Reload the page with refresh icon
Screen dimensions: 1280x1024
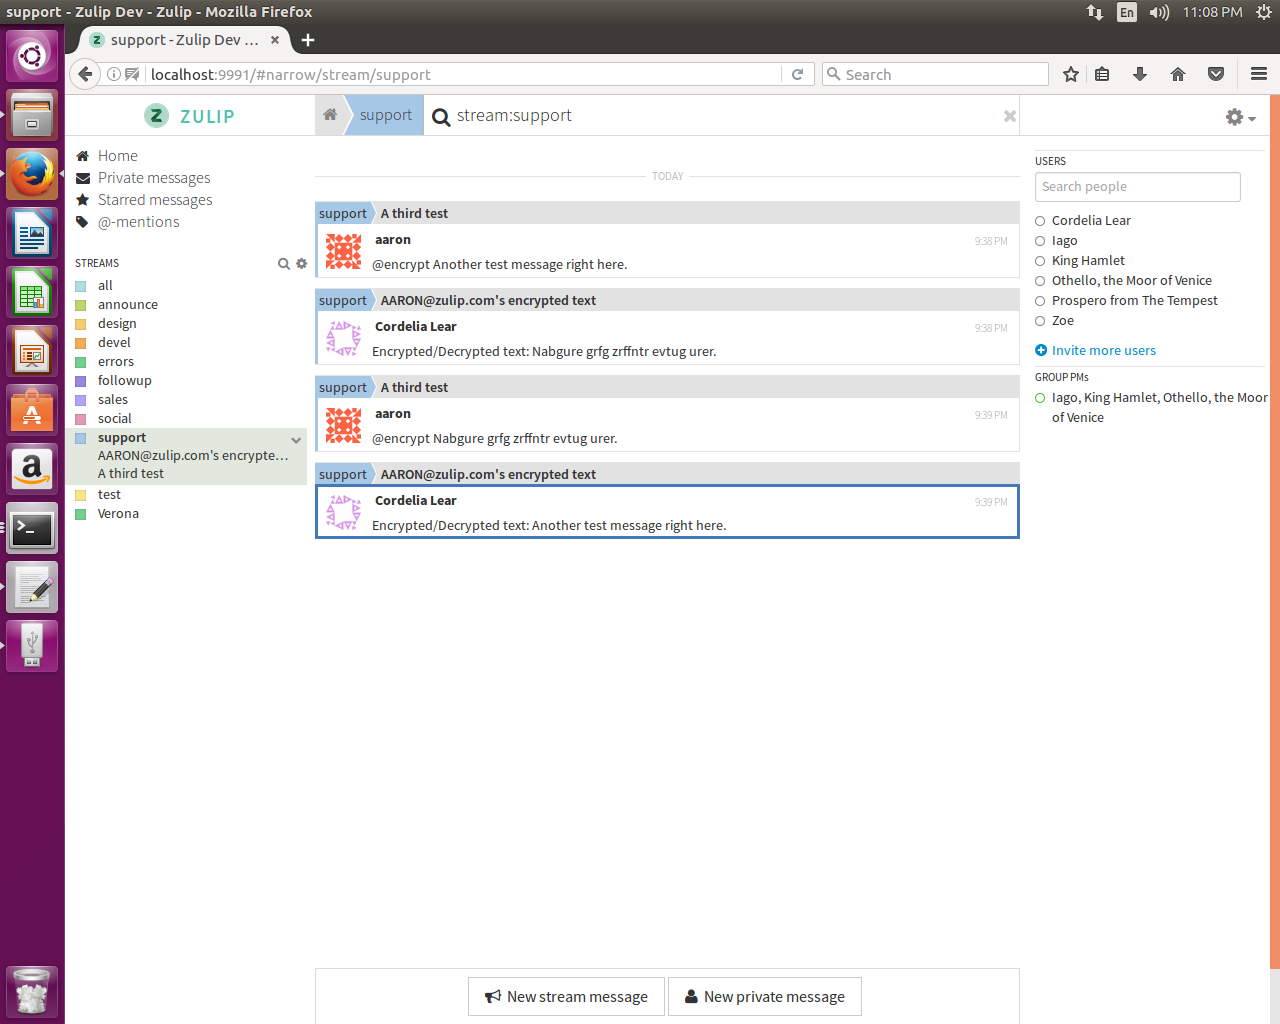pos(797,74)
